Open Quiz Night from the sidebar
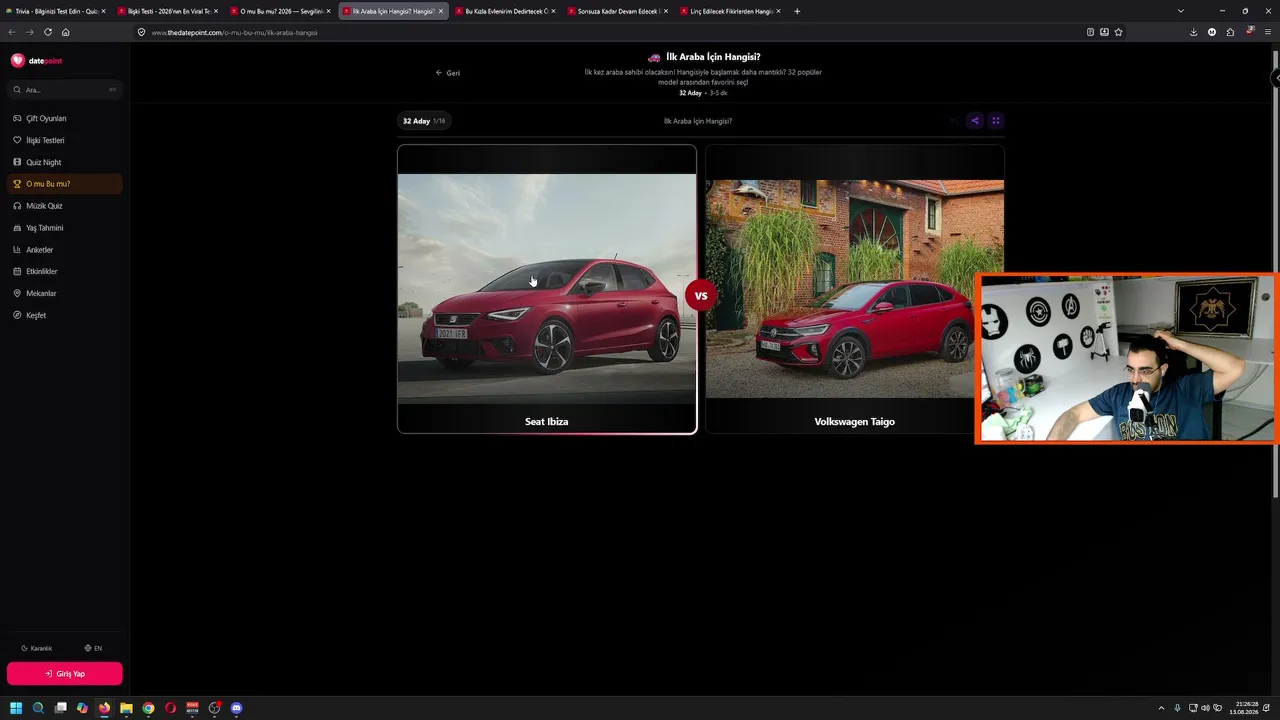Viewport: 1280px width, 720px height. pos(65,162)
